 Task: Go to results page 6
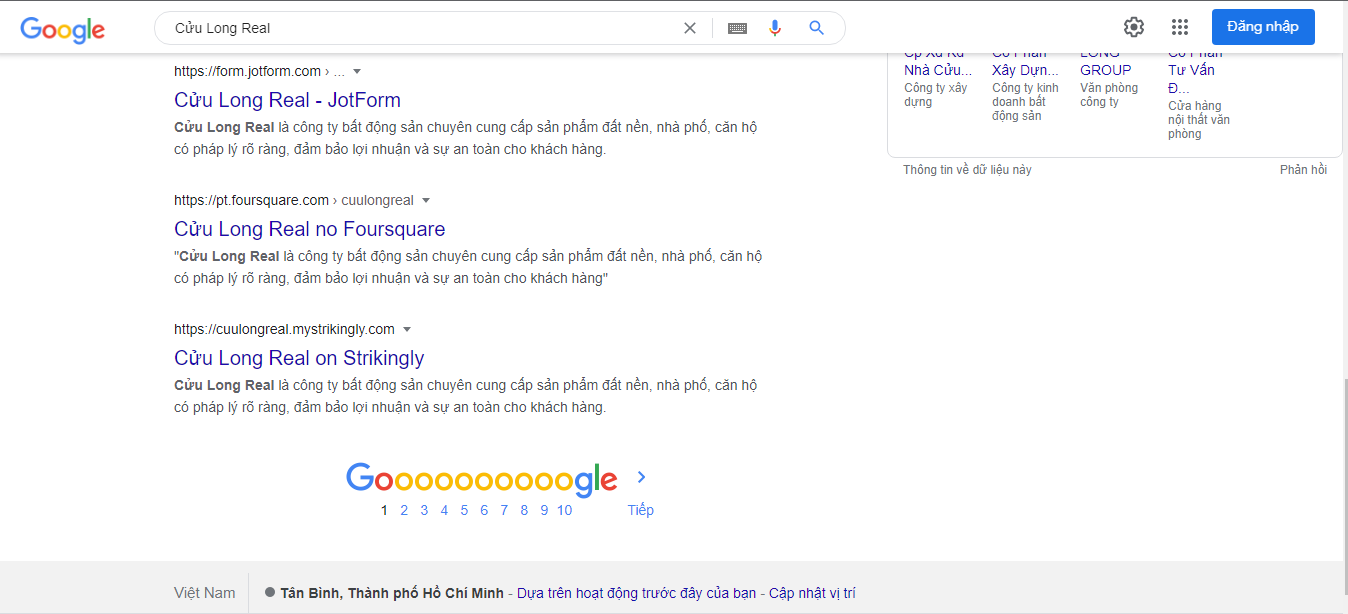(484, 510)
